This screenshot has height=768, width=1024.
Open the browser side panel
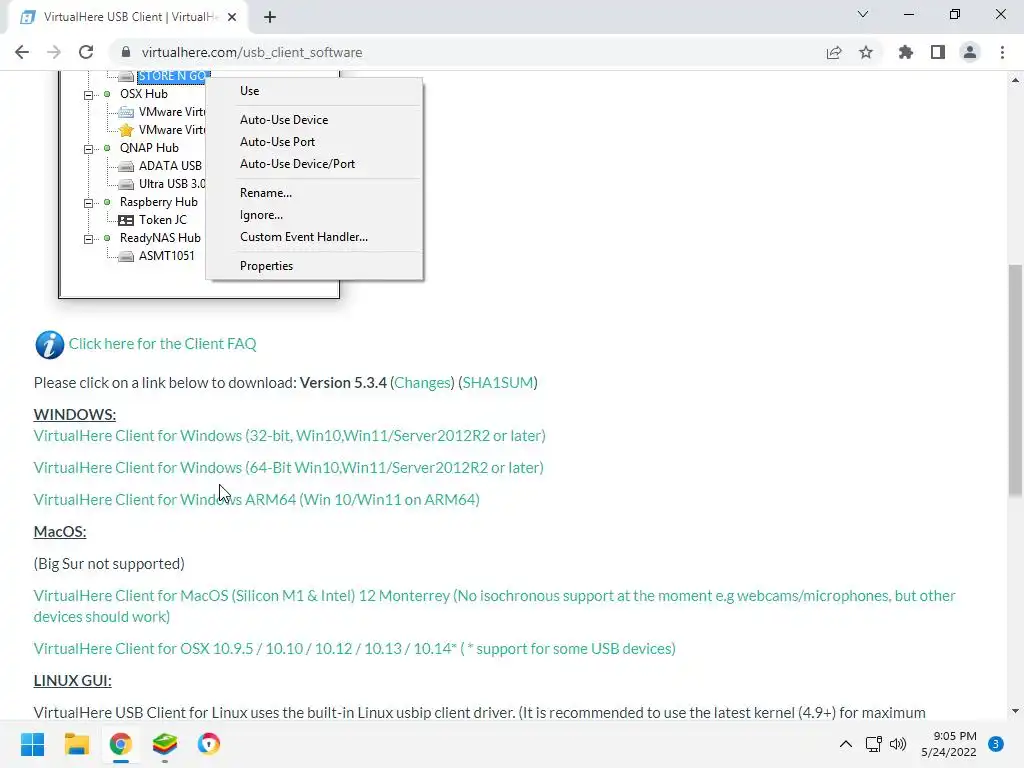pyautogui.click(x=938, y=52)
